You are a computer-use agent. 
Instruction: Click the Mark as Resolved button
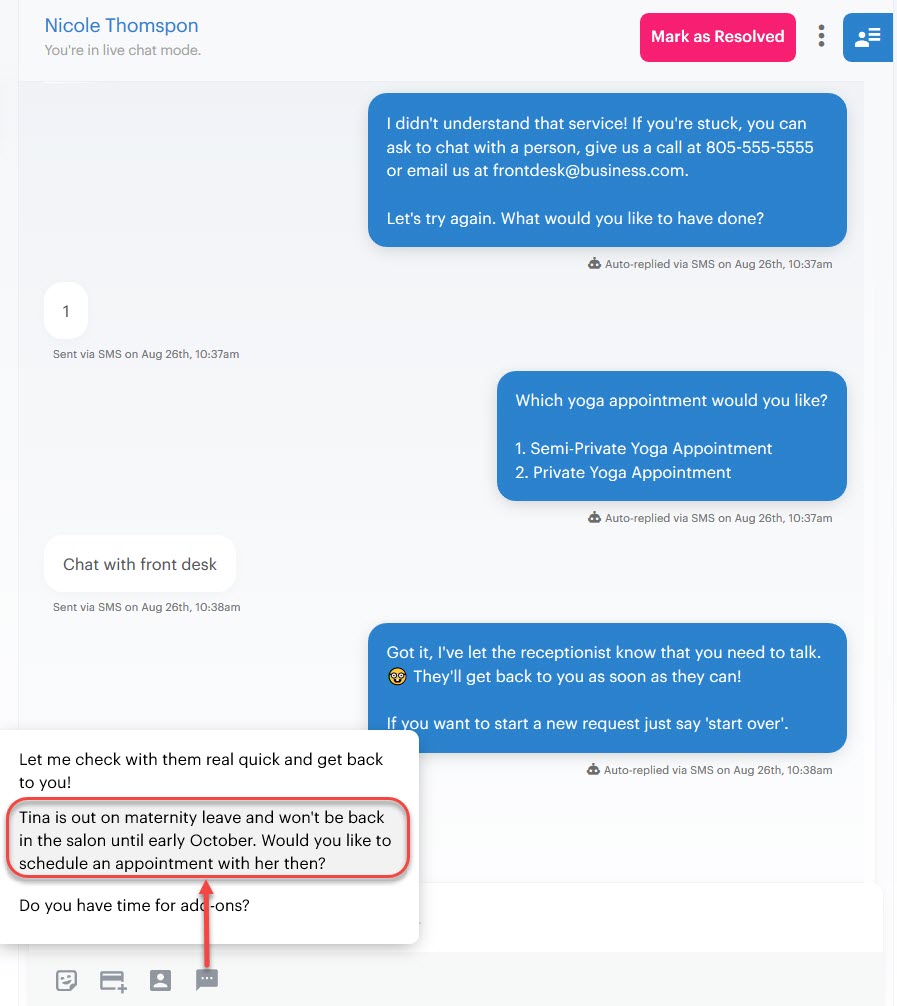pos(717,37)
